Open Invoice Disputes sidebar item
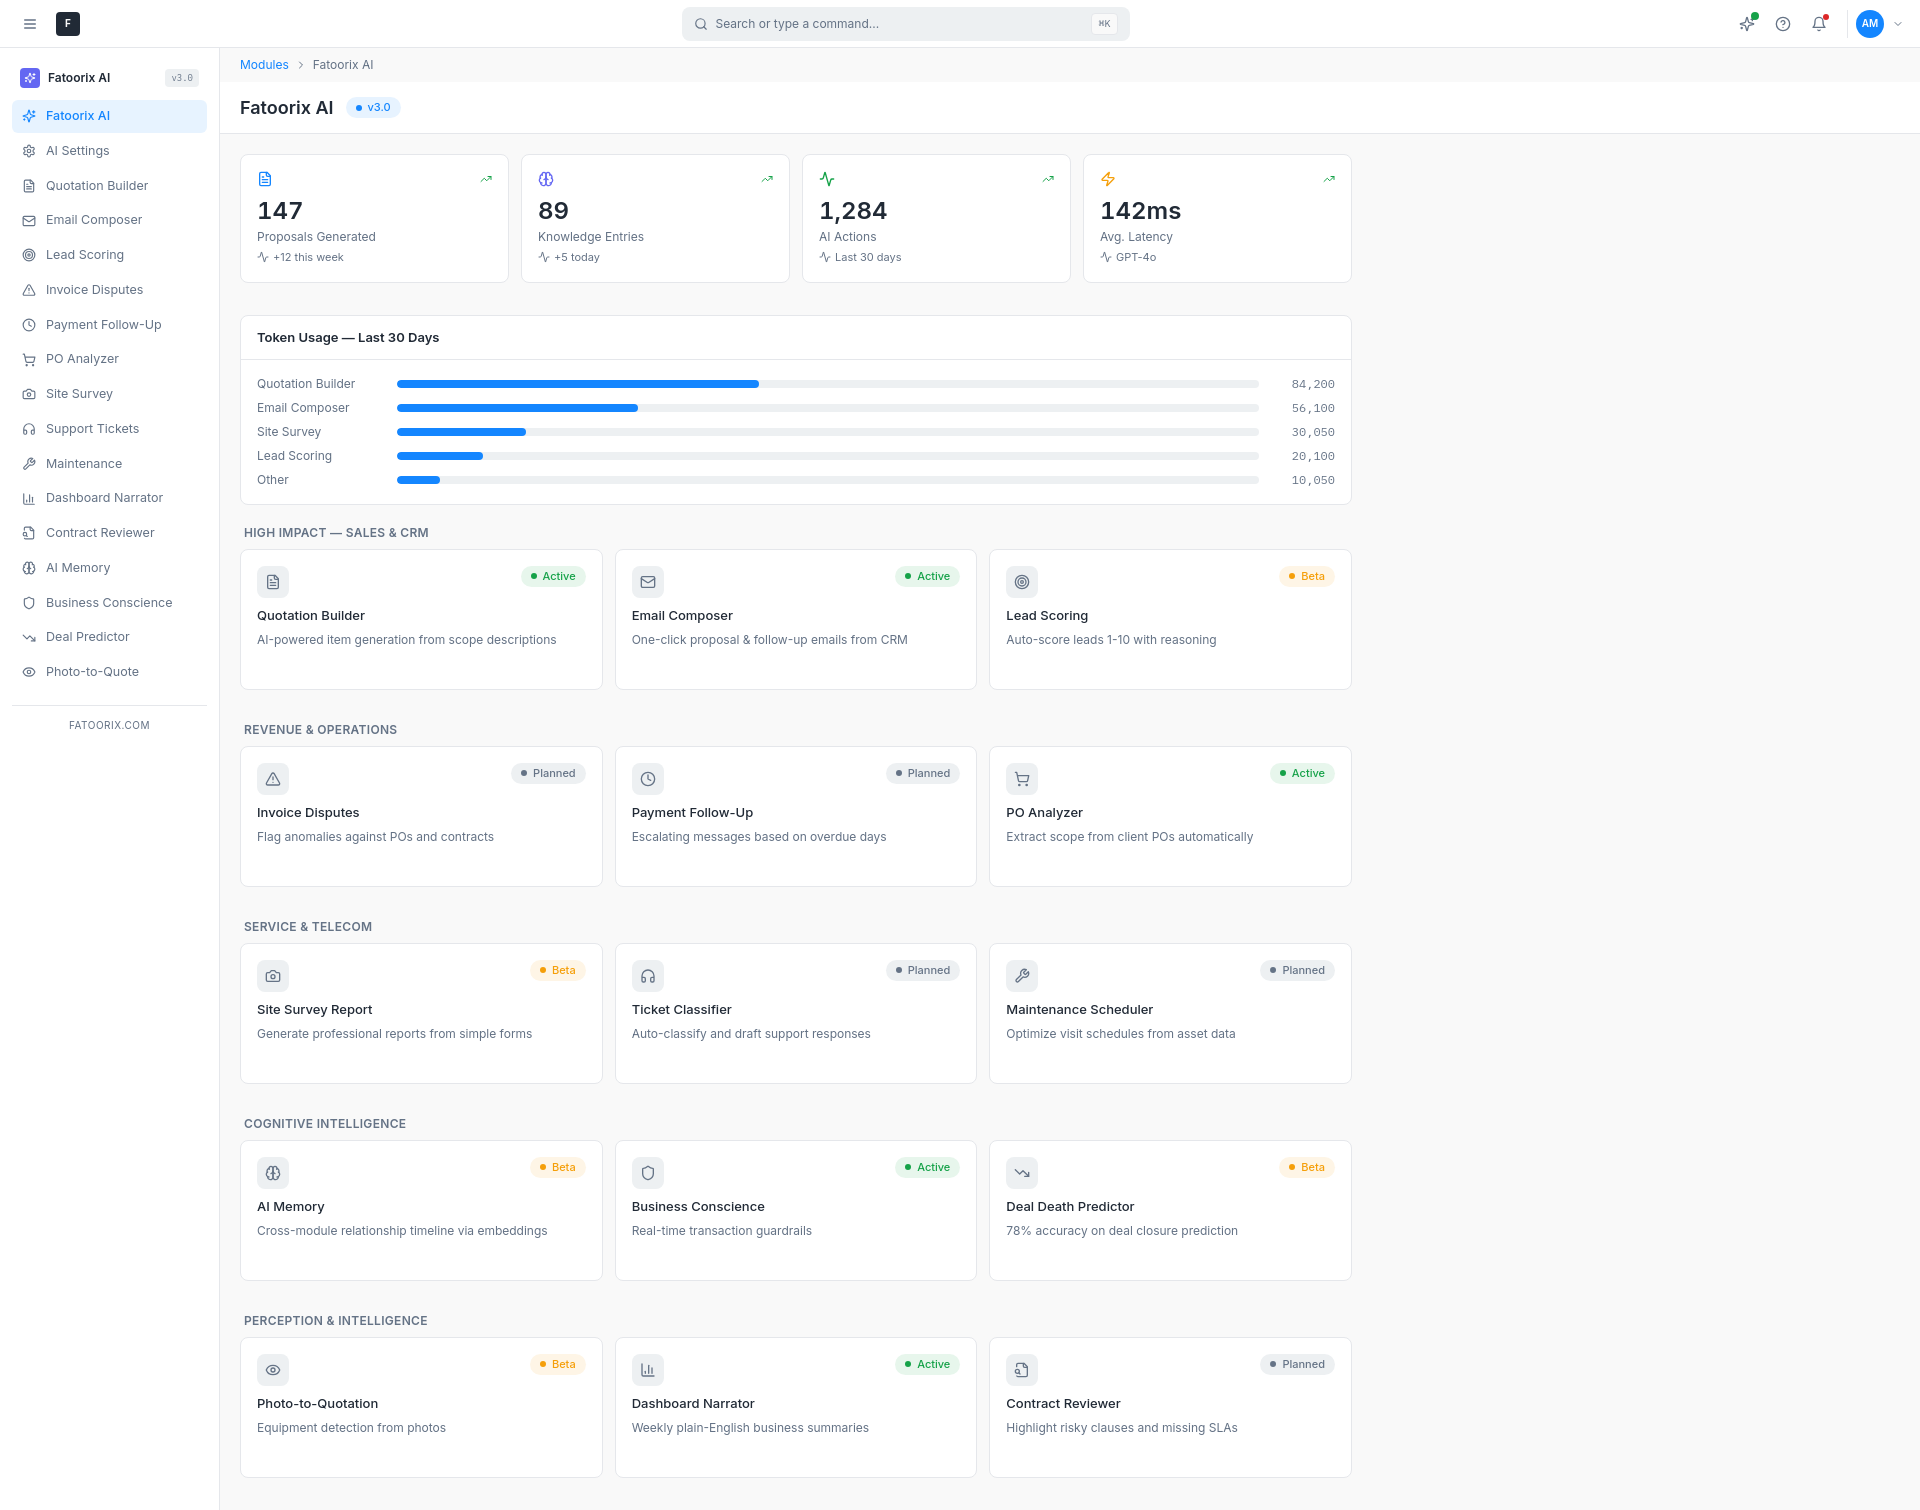 (110, 290)
